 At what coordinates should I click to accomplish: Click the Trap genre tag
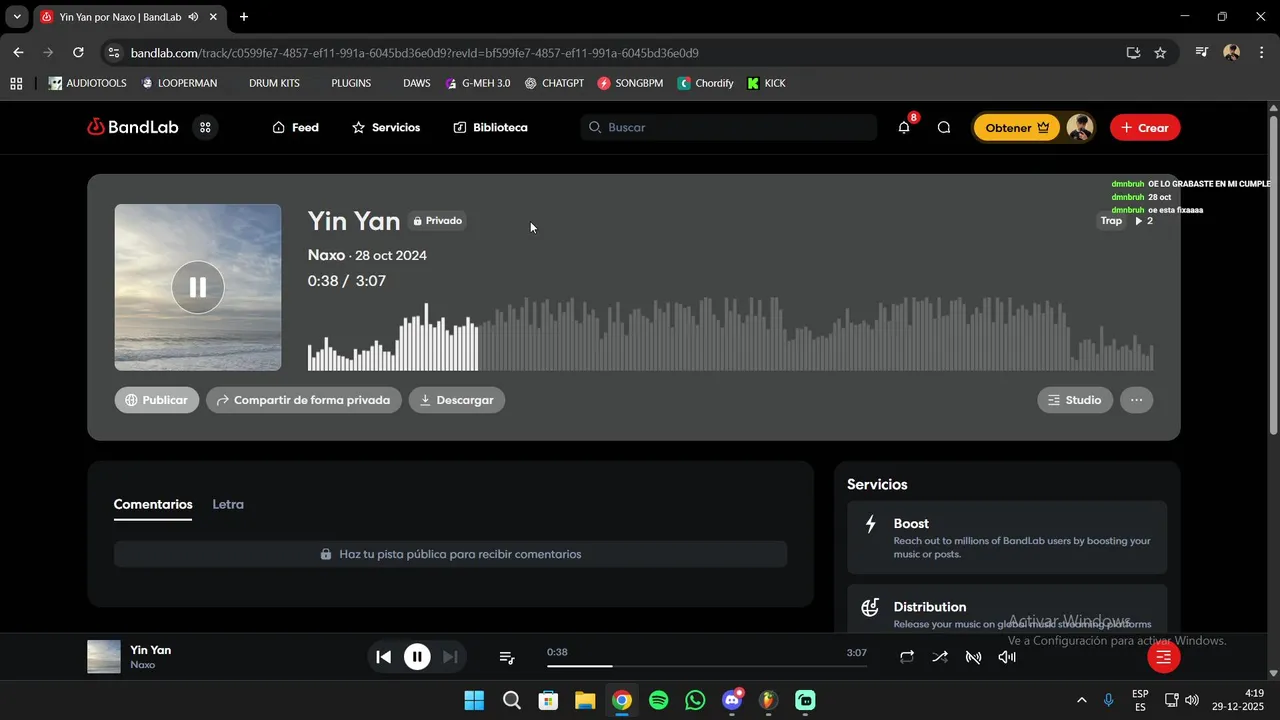1111,221
